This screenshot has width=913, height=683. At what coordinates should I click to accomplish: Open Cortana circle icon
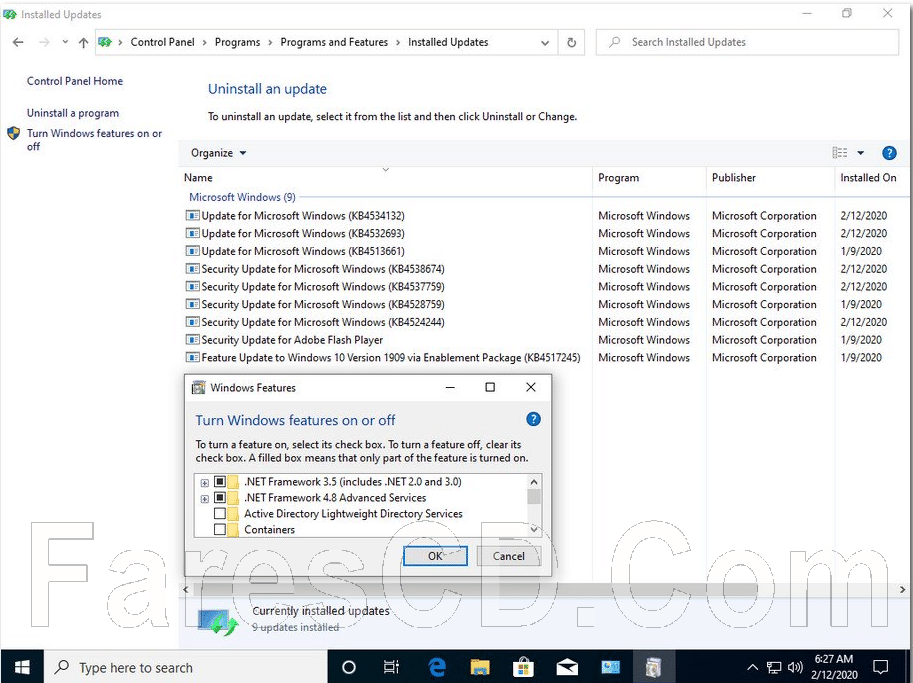349,667
